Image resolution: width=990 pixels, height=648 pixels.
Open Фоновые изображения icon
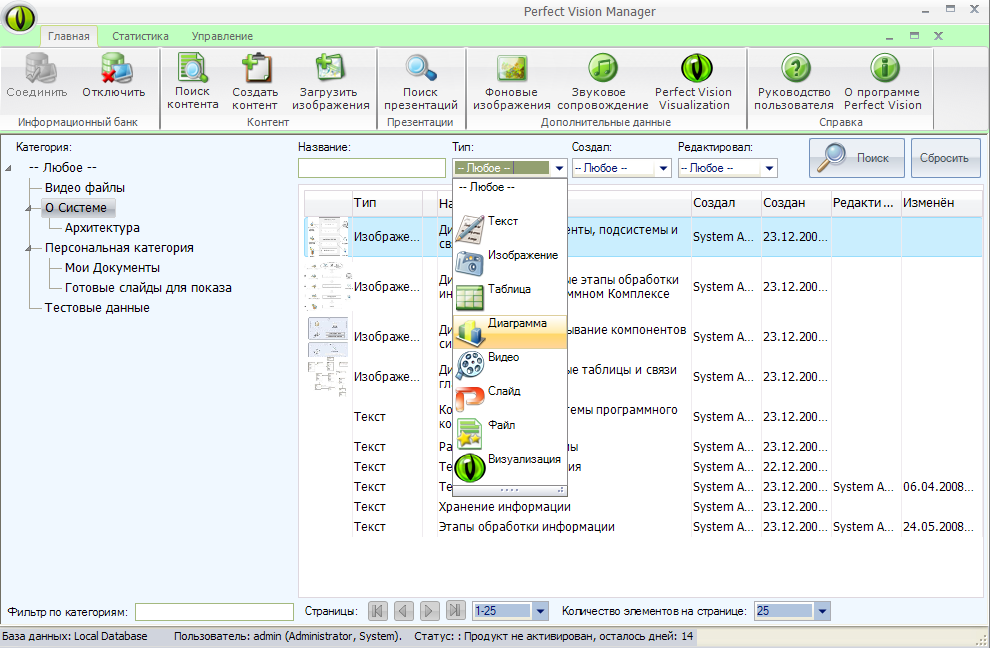click(511, 68)
